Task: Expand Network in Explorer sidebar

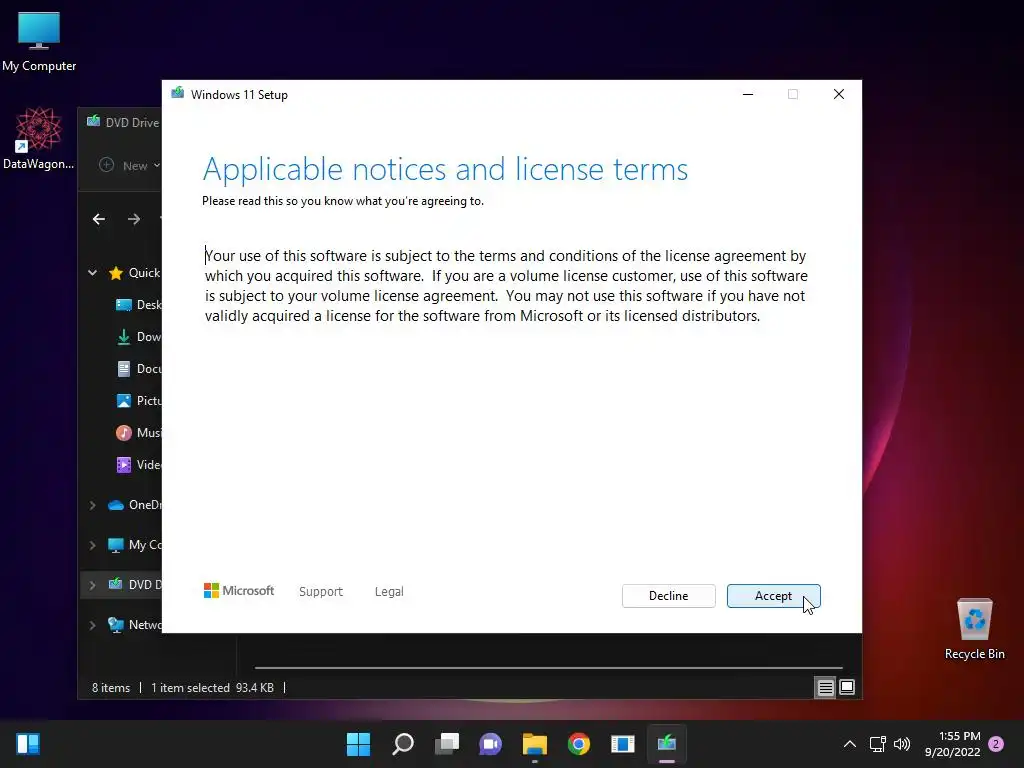Action: [92, 625]
